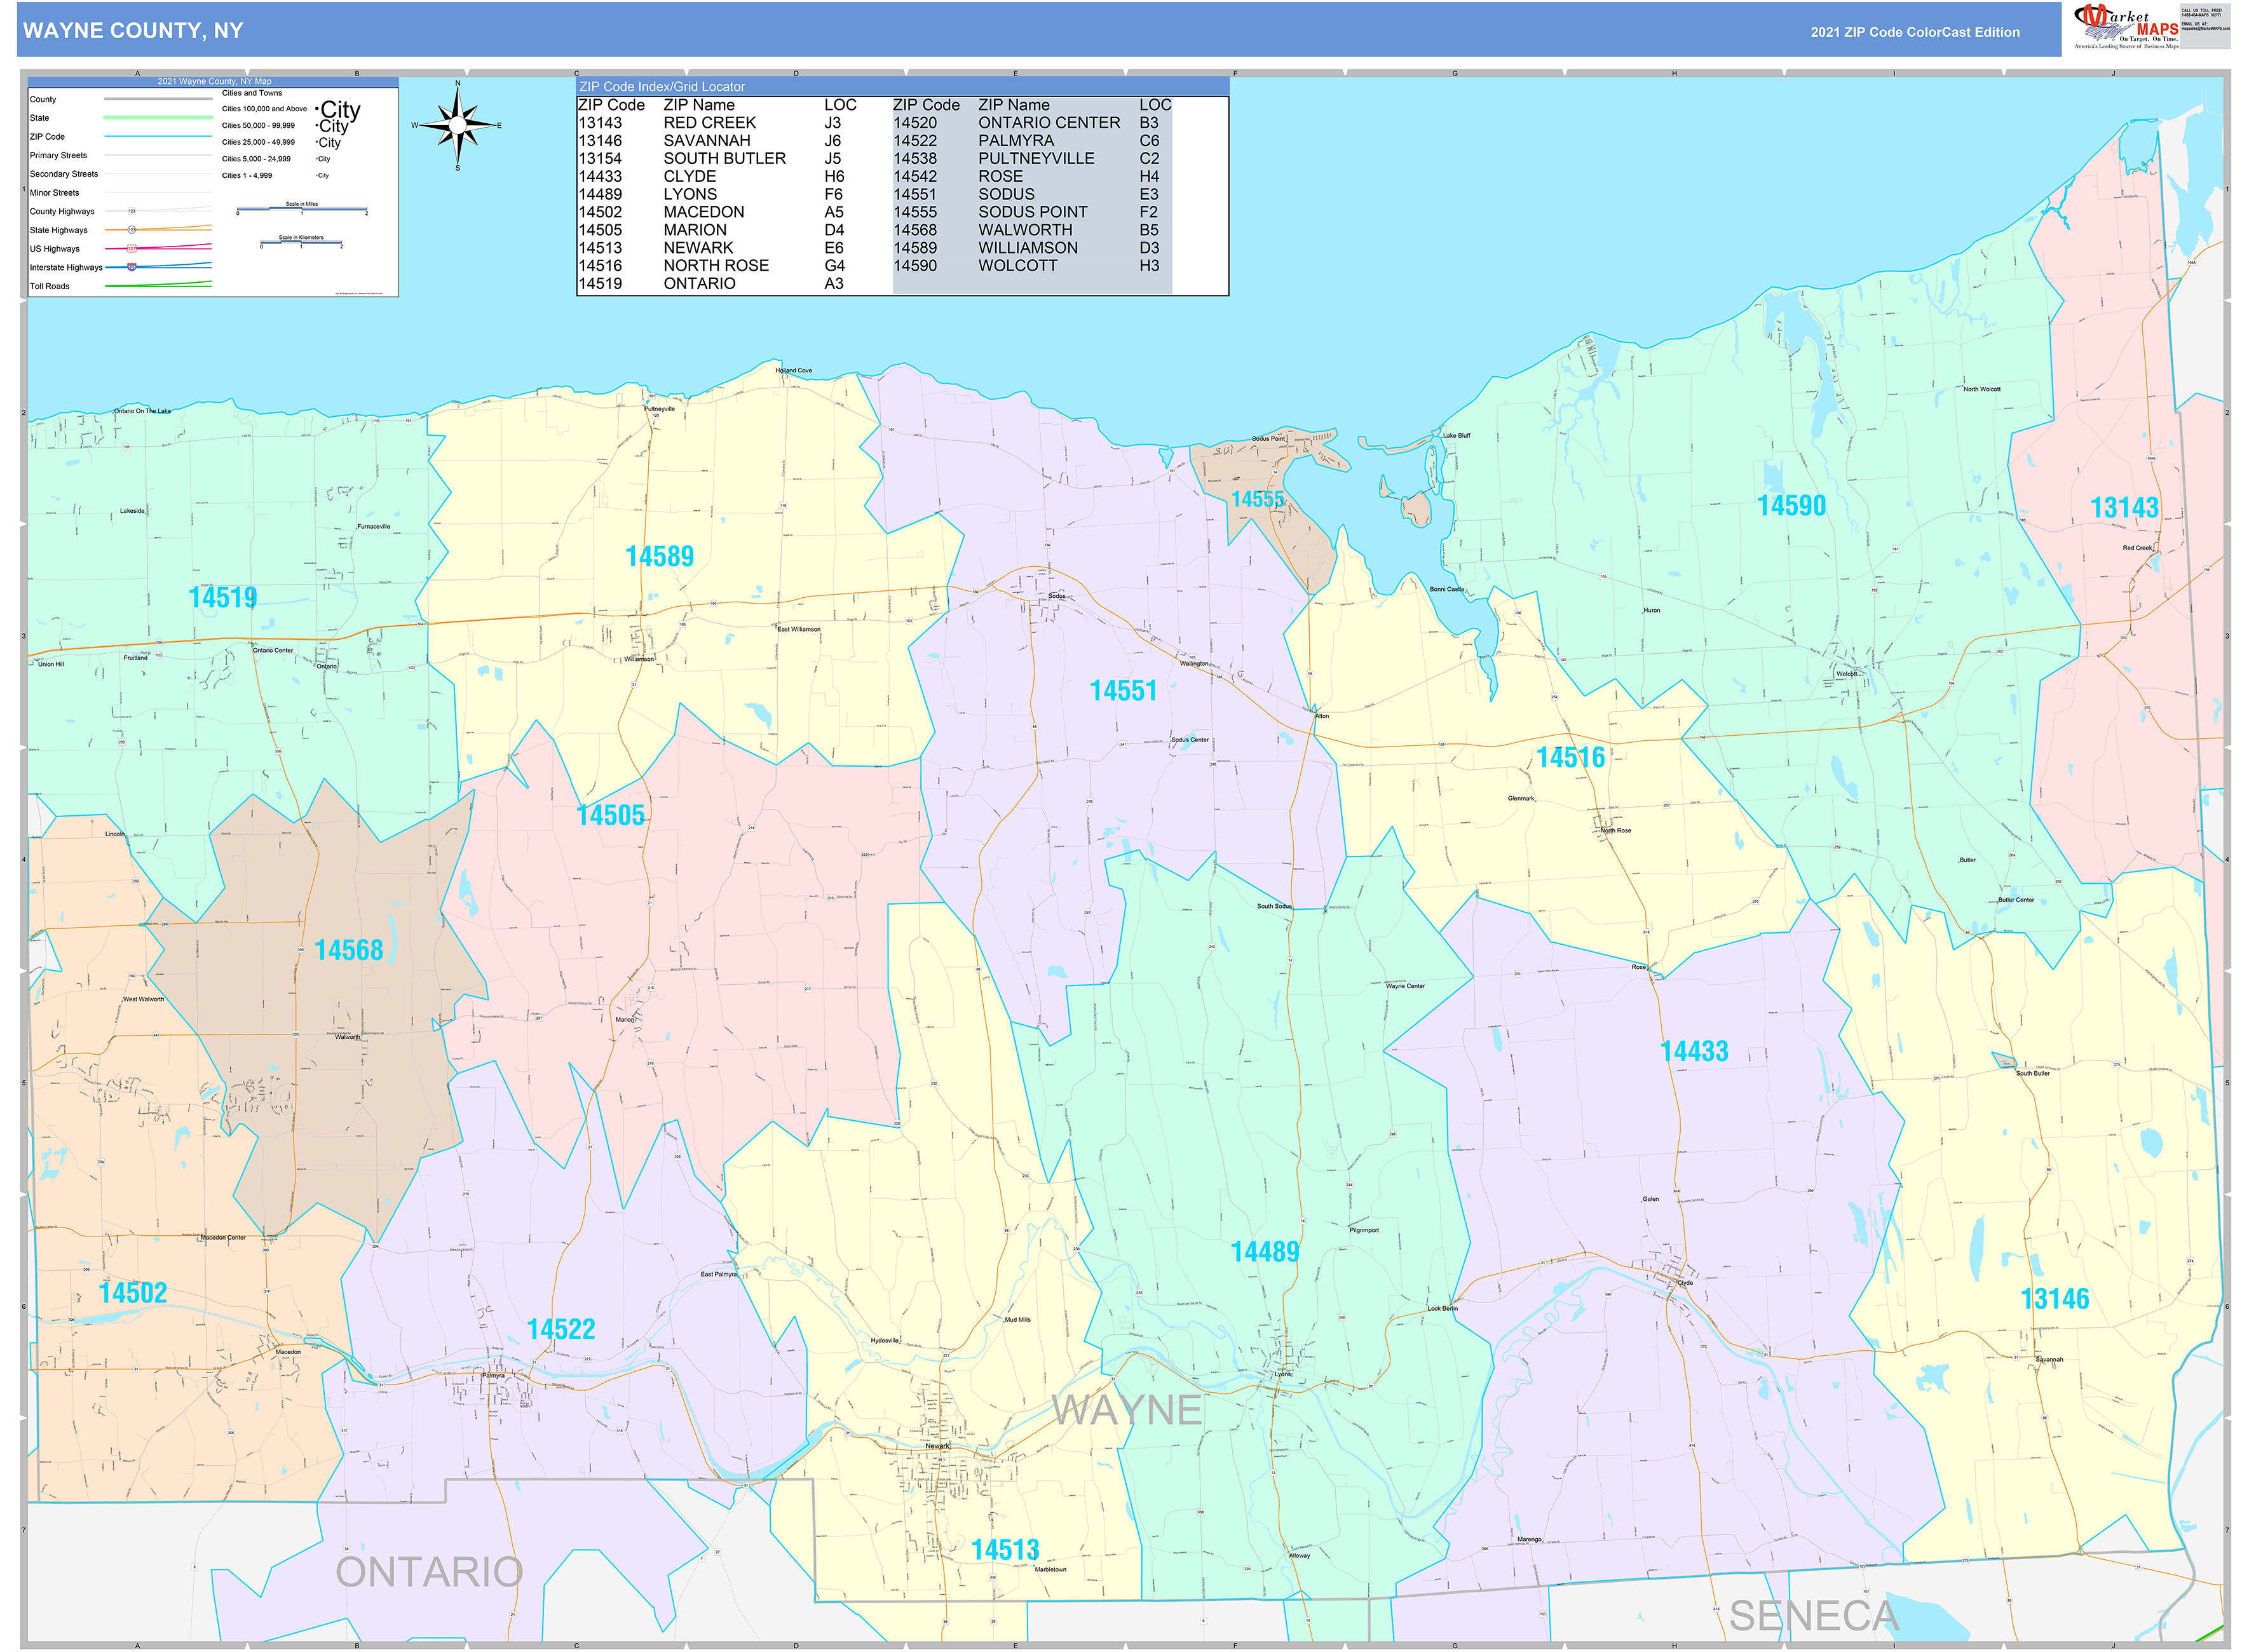Viewport: 2242px width, 1652px height.
Task: Click the 'ZIP Name' column header, left table half
Action: click(698, 105)
